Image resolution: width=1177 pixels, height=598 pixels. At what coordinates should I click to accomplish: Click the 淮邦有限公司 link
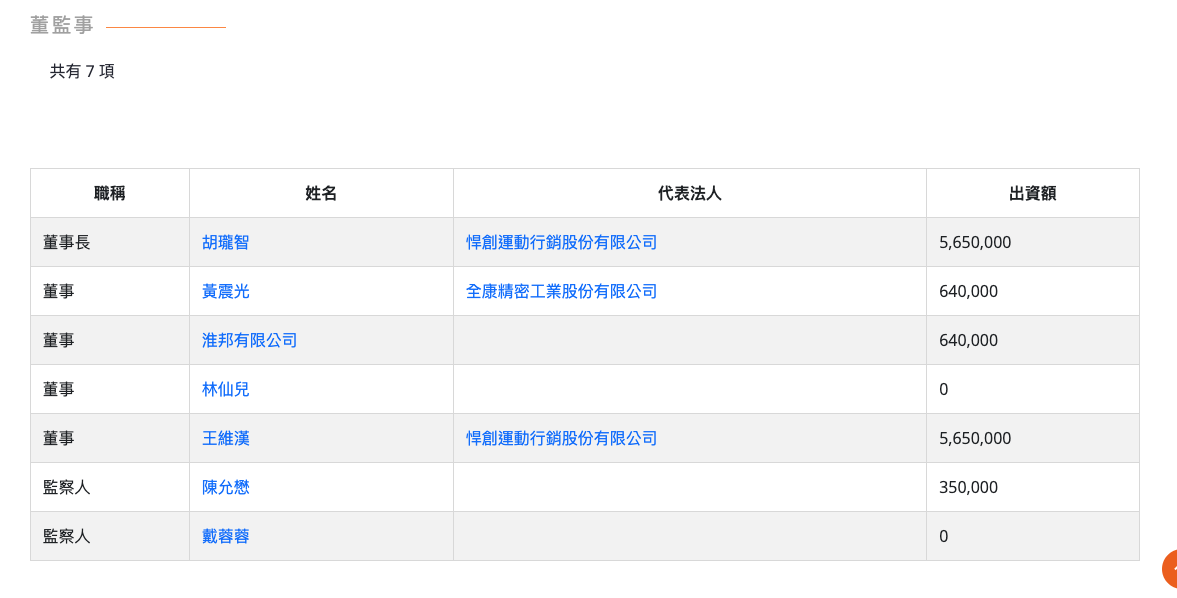pyautogui.click(x=249, y=340)
